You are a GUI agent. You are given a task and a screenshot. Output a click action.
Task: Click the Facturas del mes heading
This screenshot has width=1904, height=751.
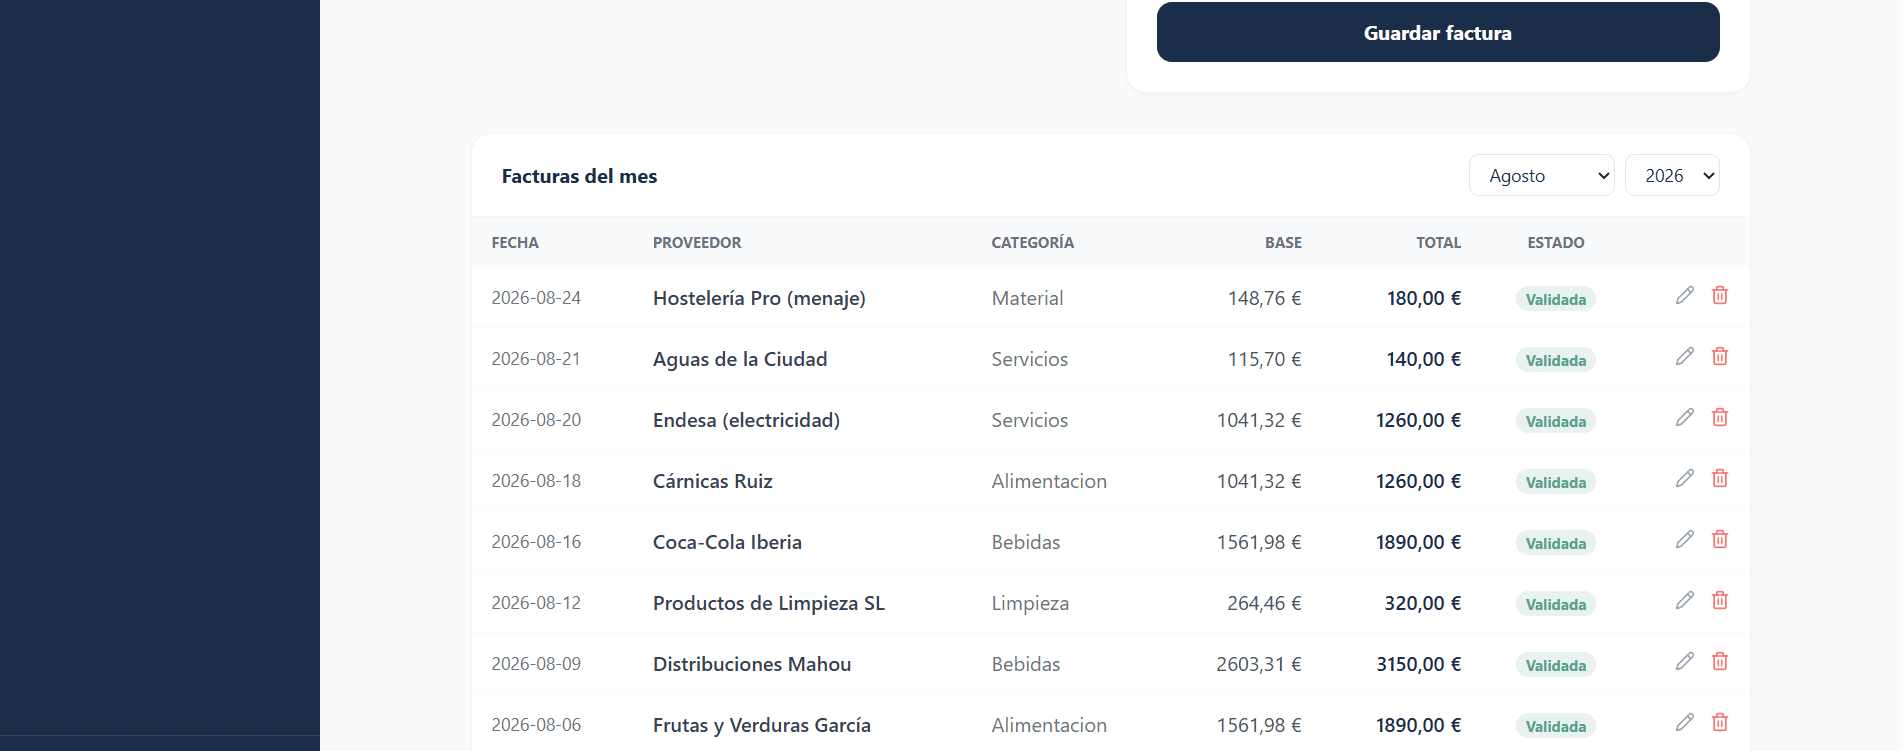tap(579, 176)
